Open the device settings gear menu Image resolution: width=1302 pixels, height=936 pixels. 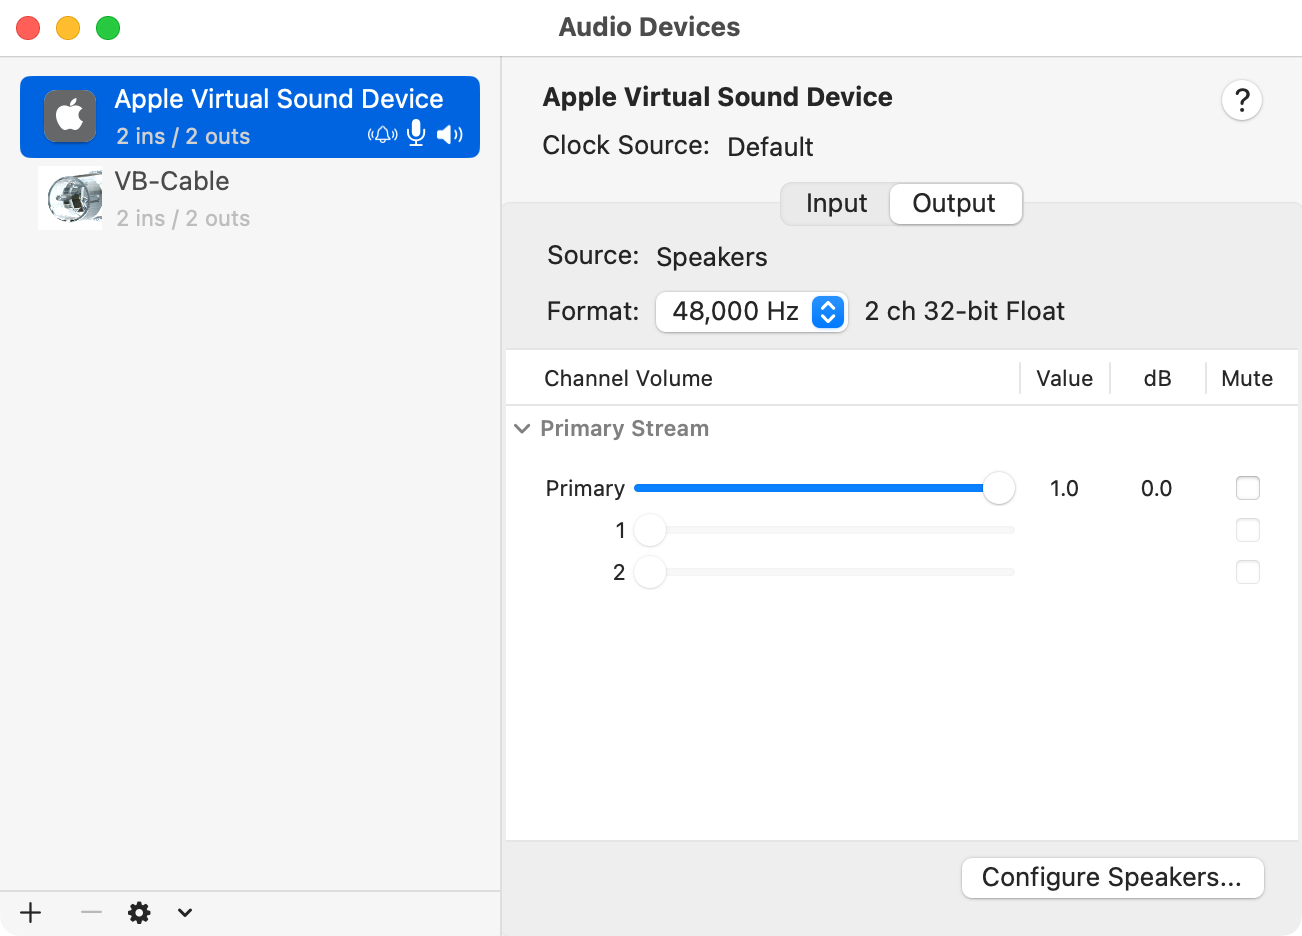[139, 913]
